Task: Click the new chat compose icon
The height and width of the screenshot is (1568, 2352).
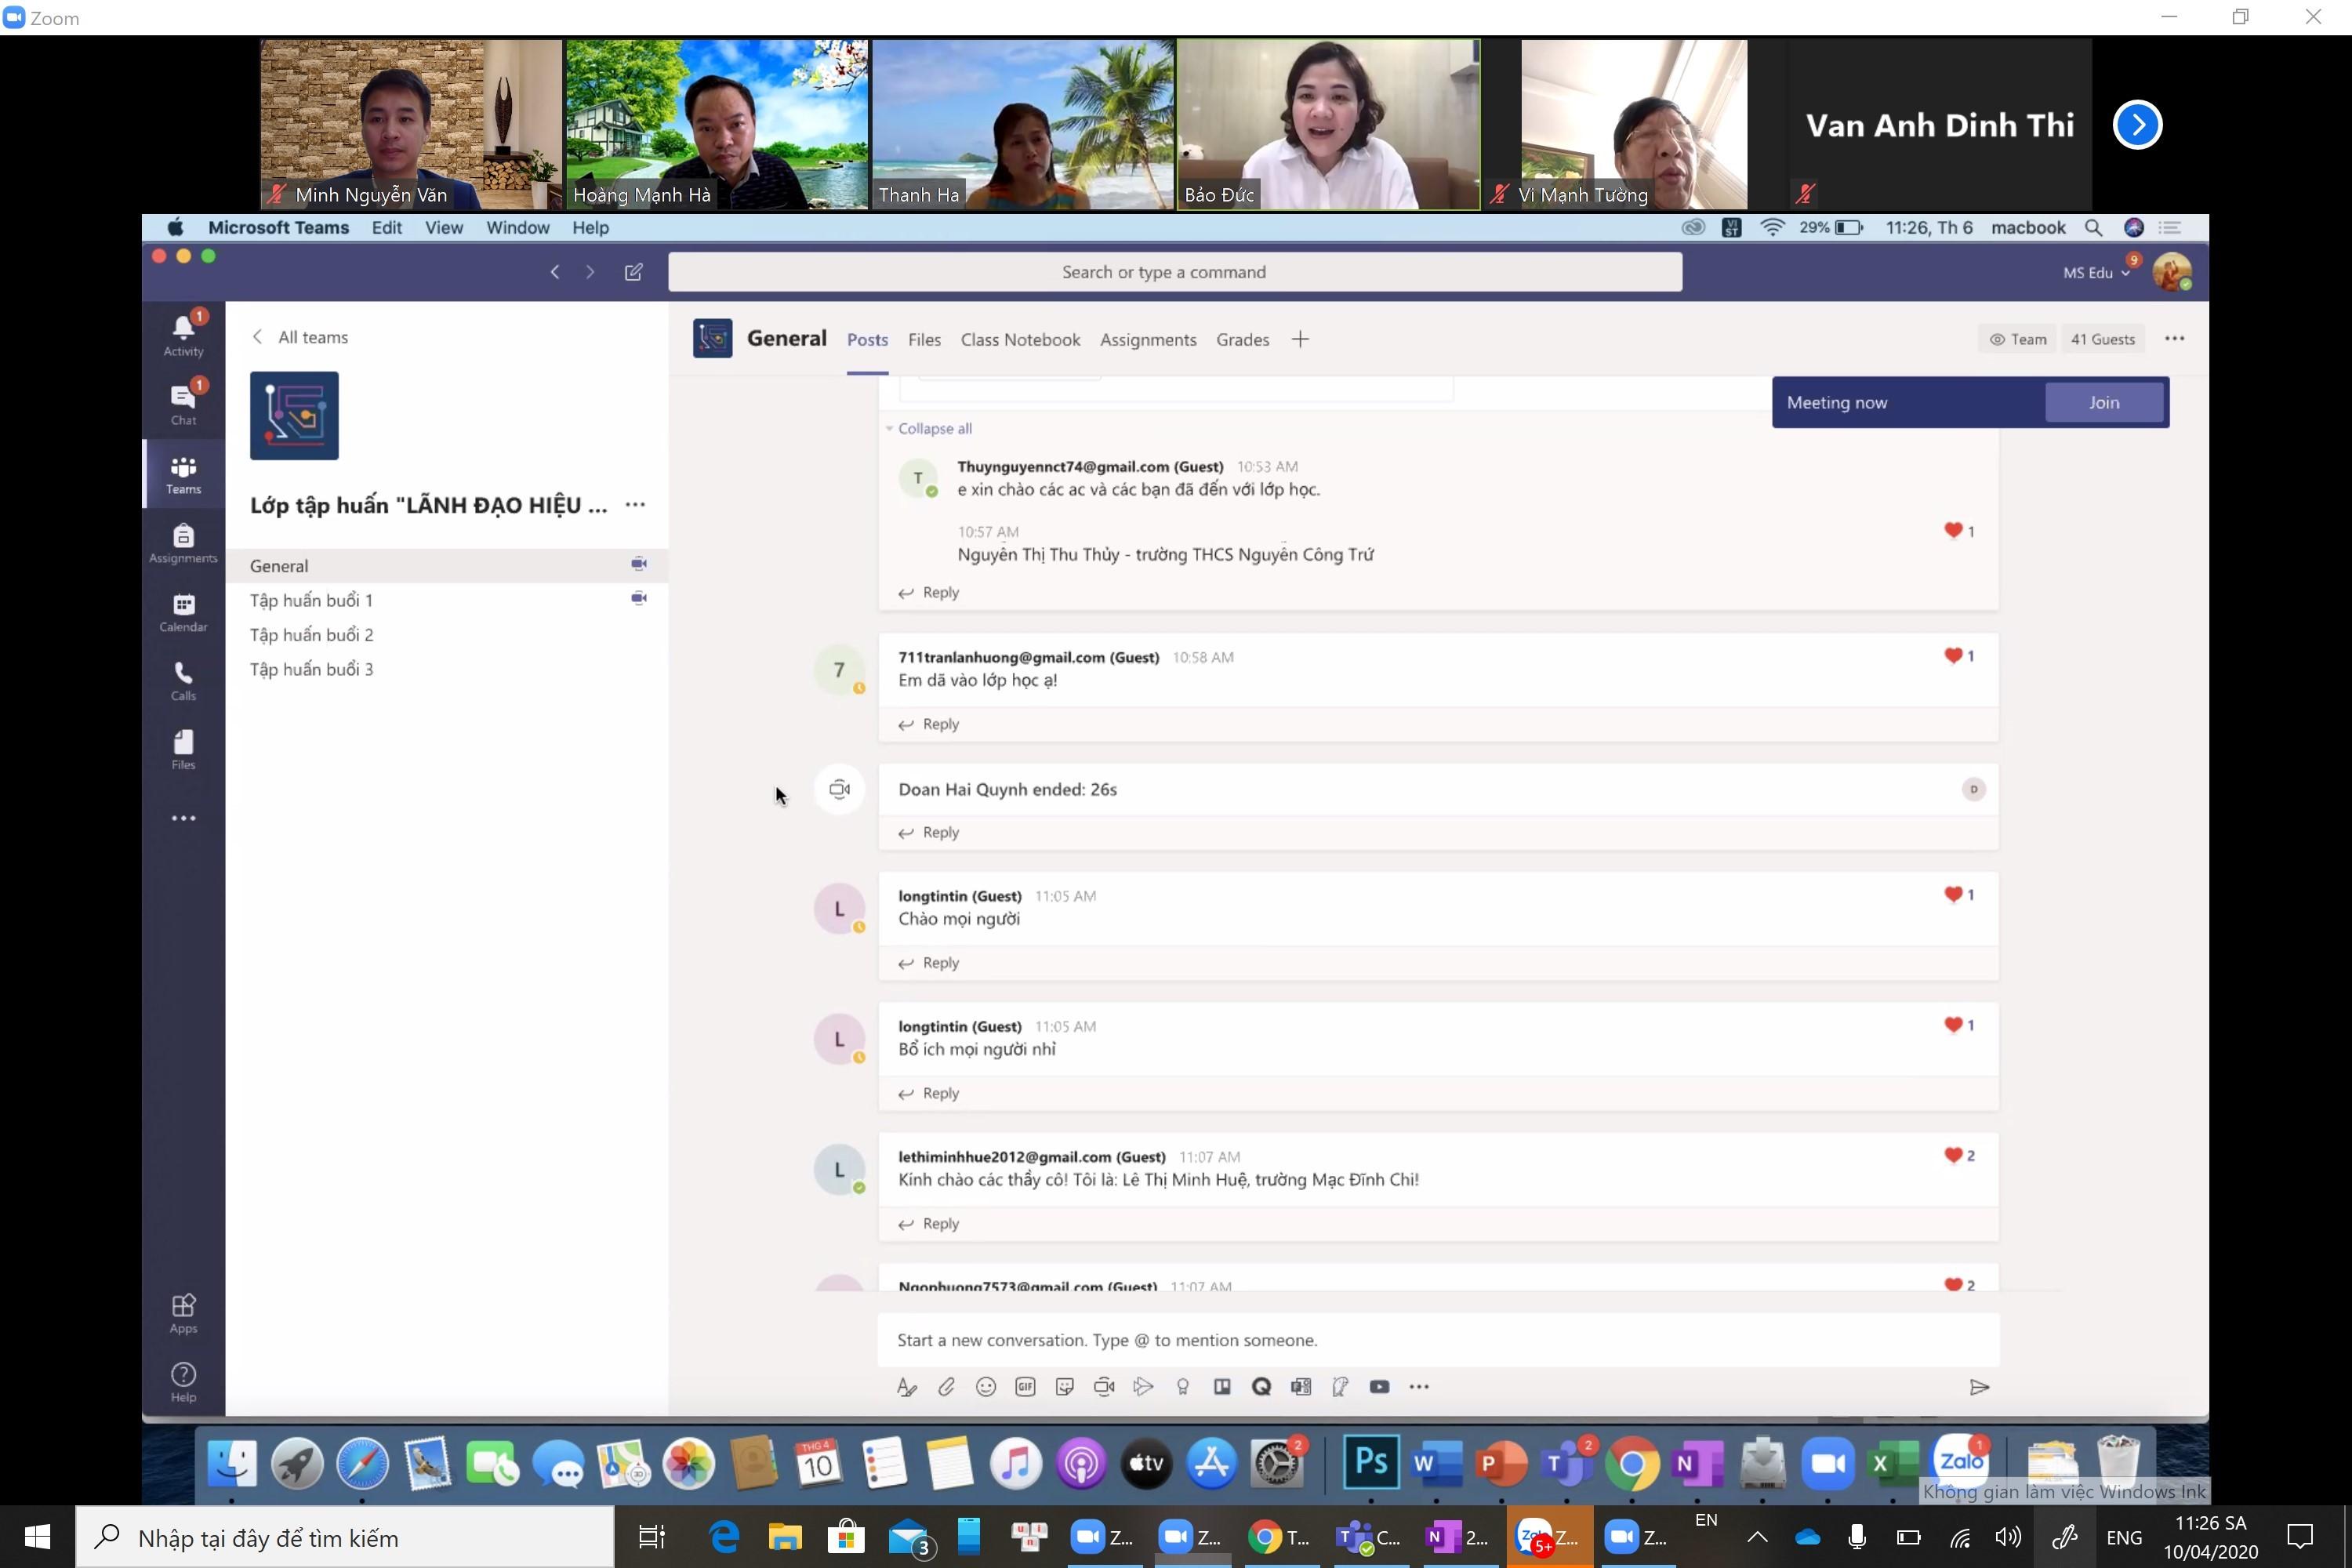Action: point(634,272)
